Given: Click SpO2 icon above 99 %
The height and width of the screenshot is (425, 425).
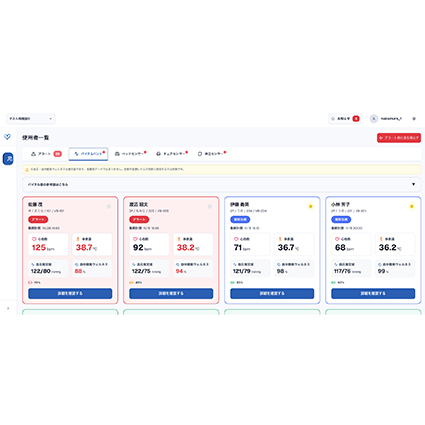Looking at the screenshot, I should pos(380,264).
